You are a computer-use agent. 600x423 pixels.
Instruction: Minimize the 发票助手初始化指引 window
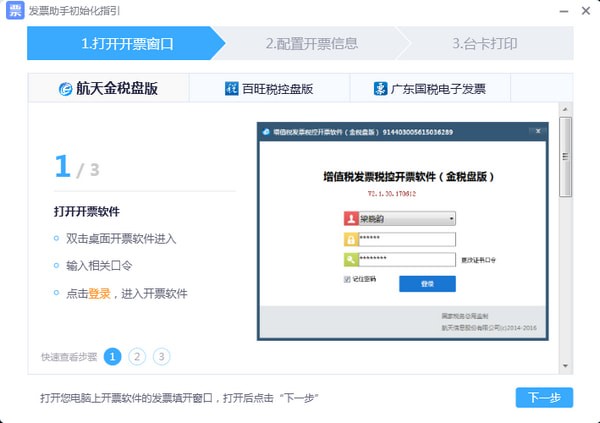click(x=564, y=11)
